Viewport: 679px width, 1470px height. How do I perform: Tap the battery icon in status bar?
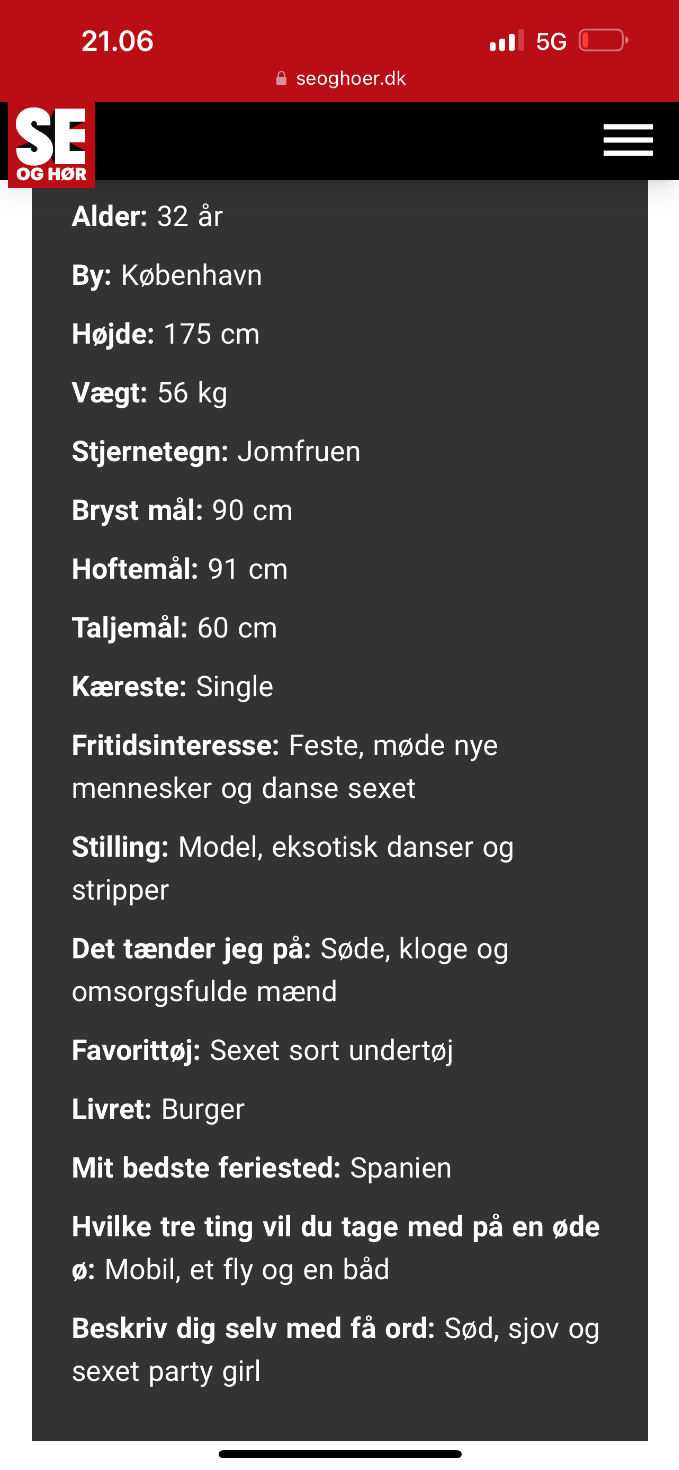[x=603, y=41]
